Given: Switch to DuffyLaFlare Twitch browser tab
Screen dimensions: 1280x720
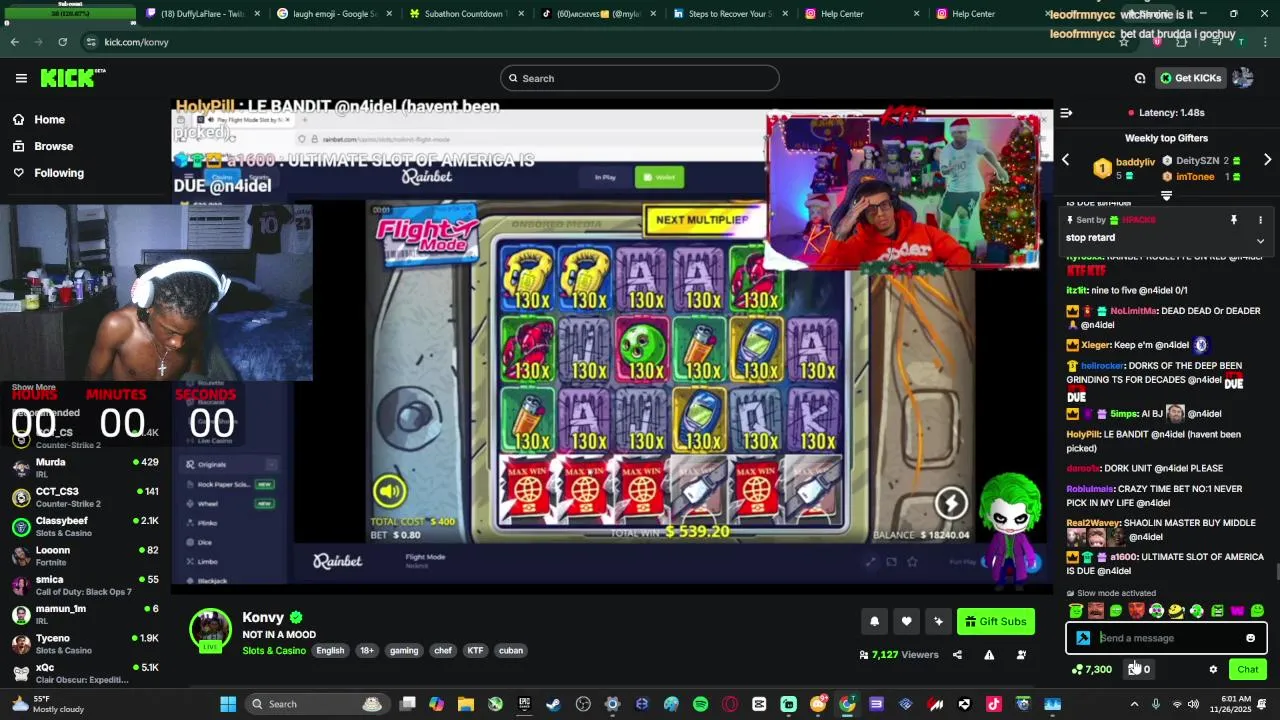Looking at the screenshot, I should pos(204,14).
